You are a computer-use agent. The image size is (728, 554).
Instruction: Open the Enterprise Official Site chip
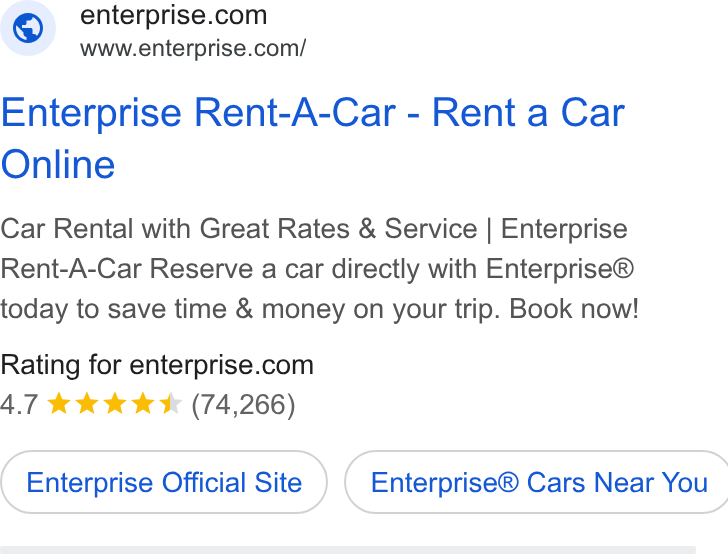tap(164, 482)
